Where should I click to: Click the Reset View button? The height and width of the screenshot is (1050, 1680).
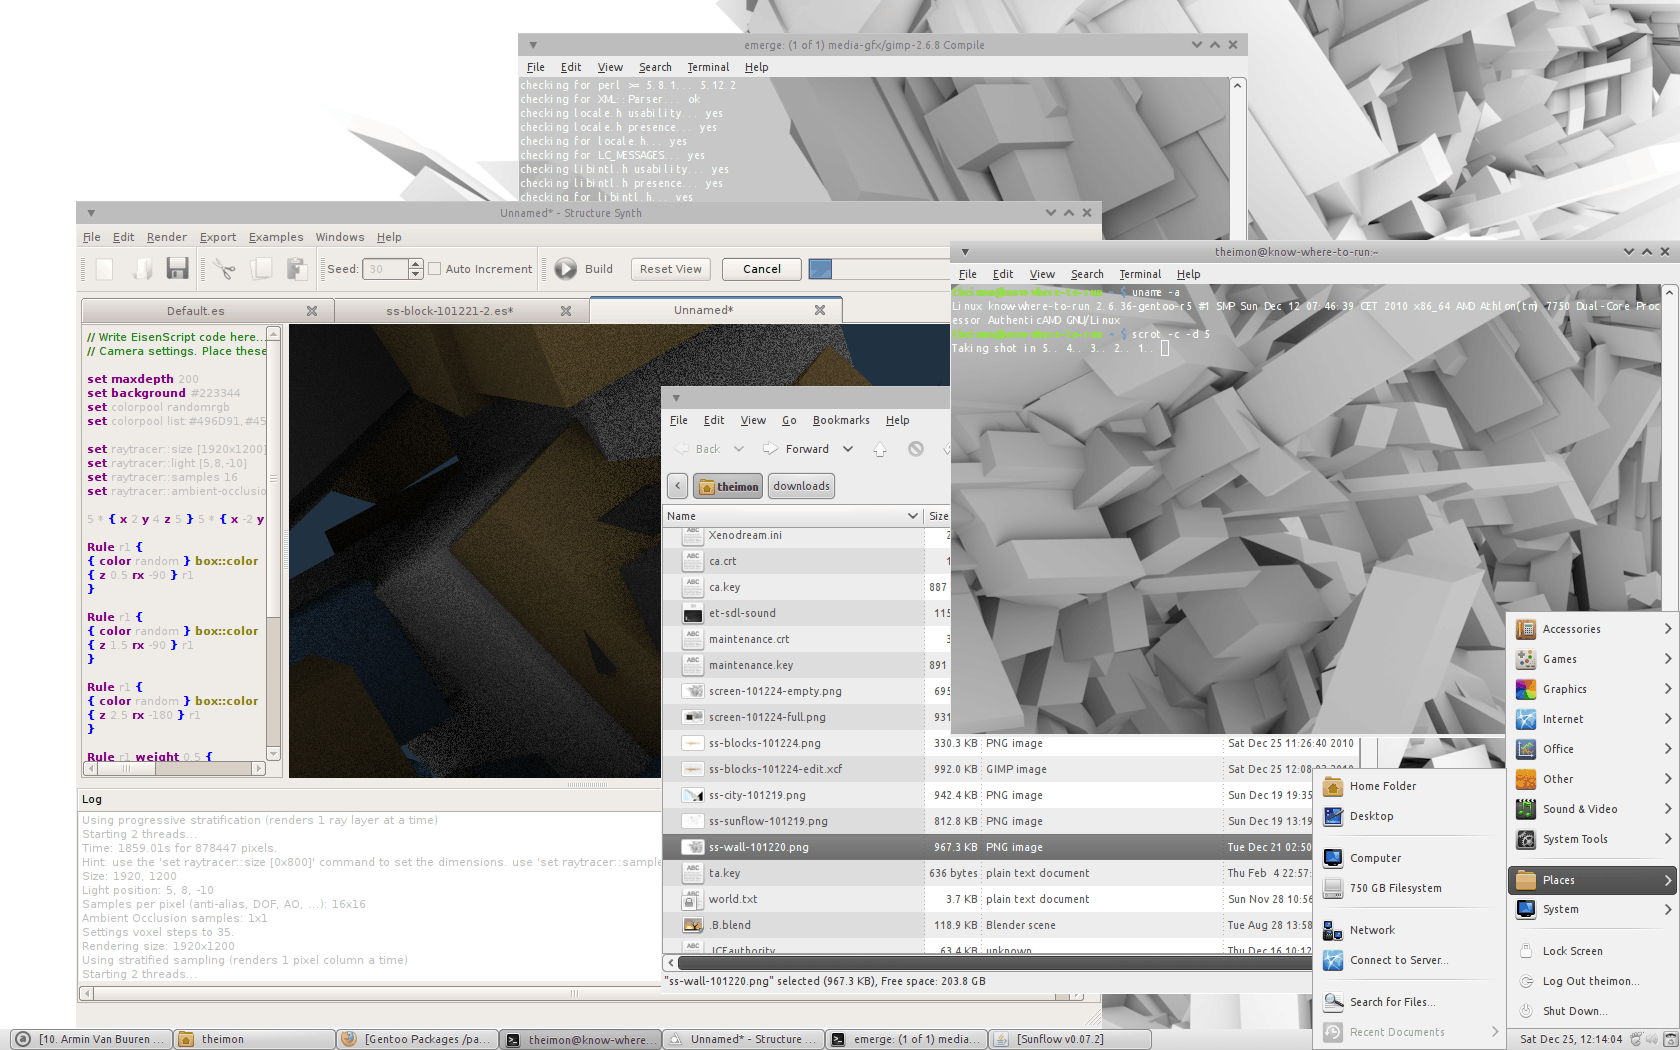point(671,269)
